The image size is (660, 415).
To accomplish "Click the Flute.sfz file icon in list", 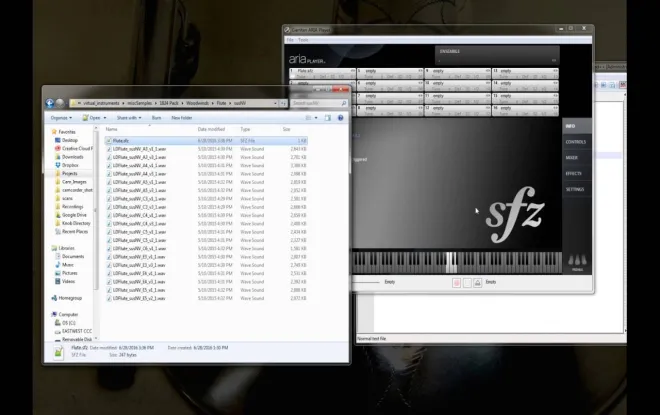I will [109, 141].
